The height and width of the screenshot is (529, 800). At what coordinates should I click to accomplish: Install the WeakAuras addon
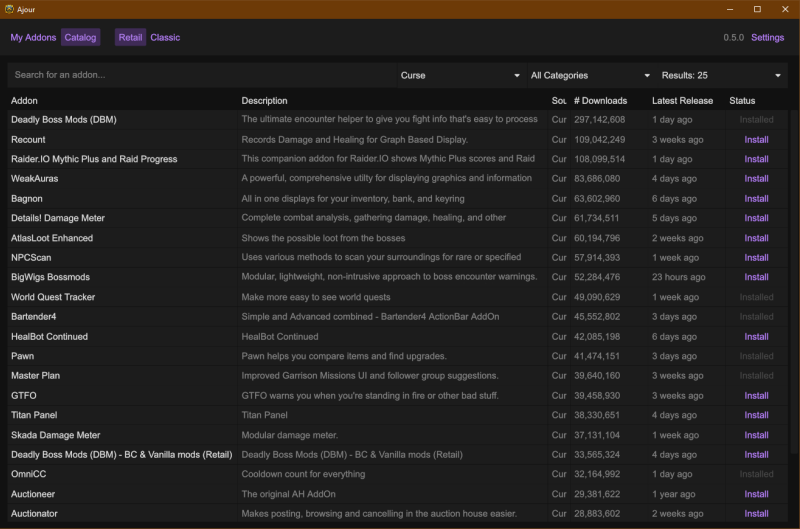[756, 179]
